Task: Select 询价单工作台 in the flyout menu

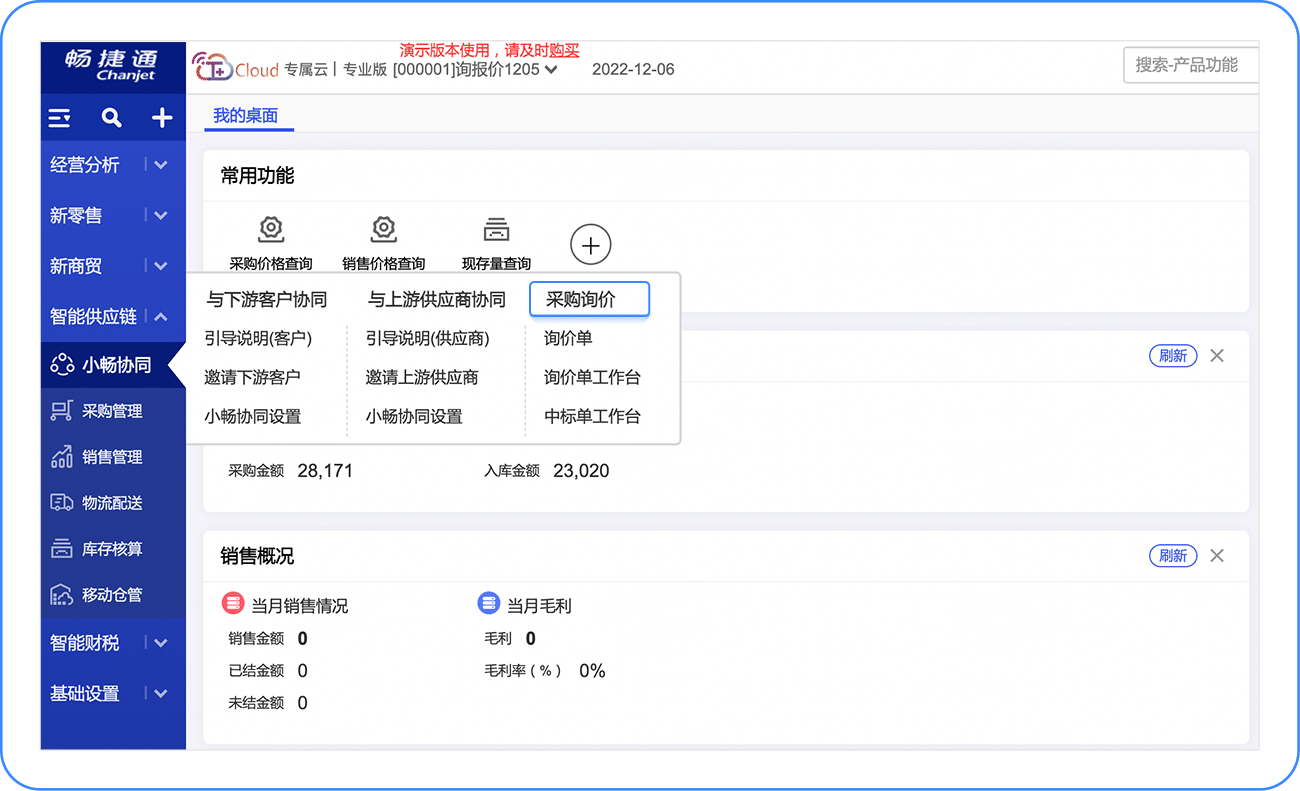Action: (592, 378)
